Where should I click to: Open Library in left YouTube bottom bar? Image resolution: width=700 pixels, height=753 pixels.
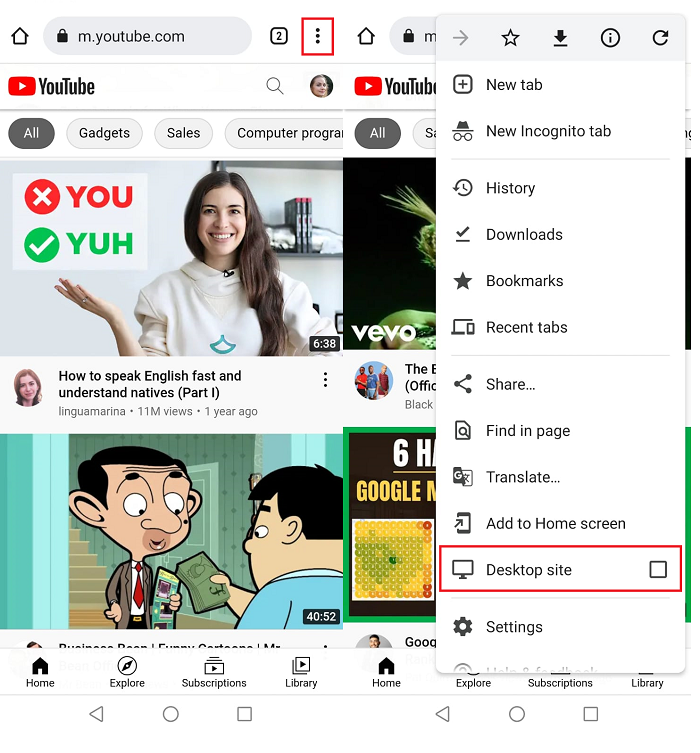coord(301,672)
